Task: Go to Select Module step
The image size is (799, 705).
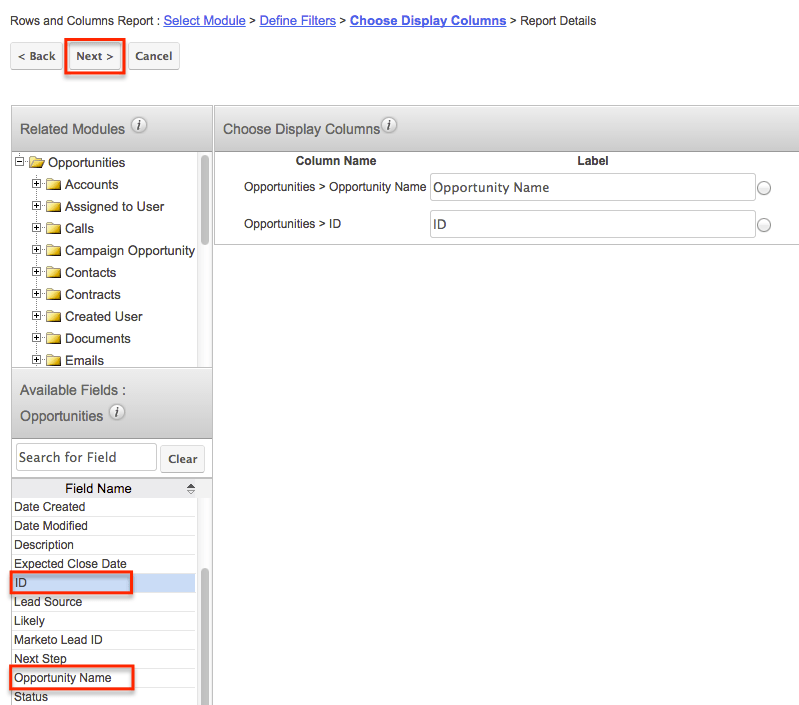Action: pos(204,21)
